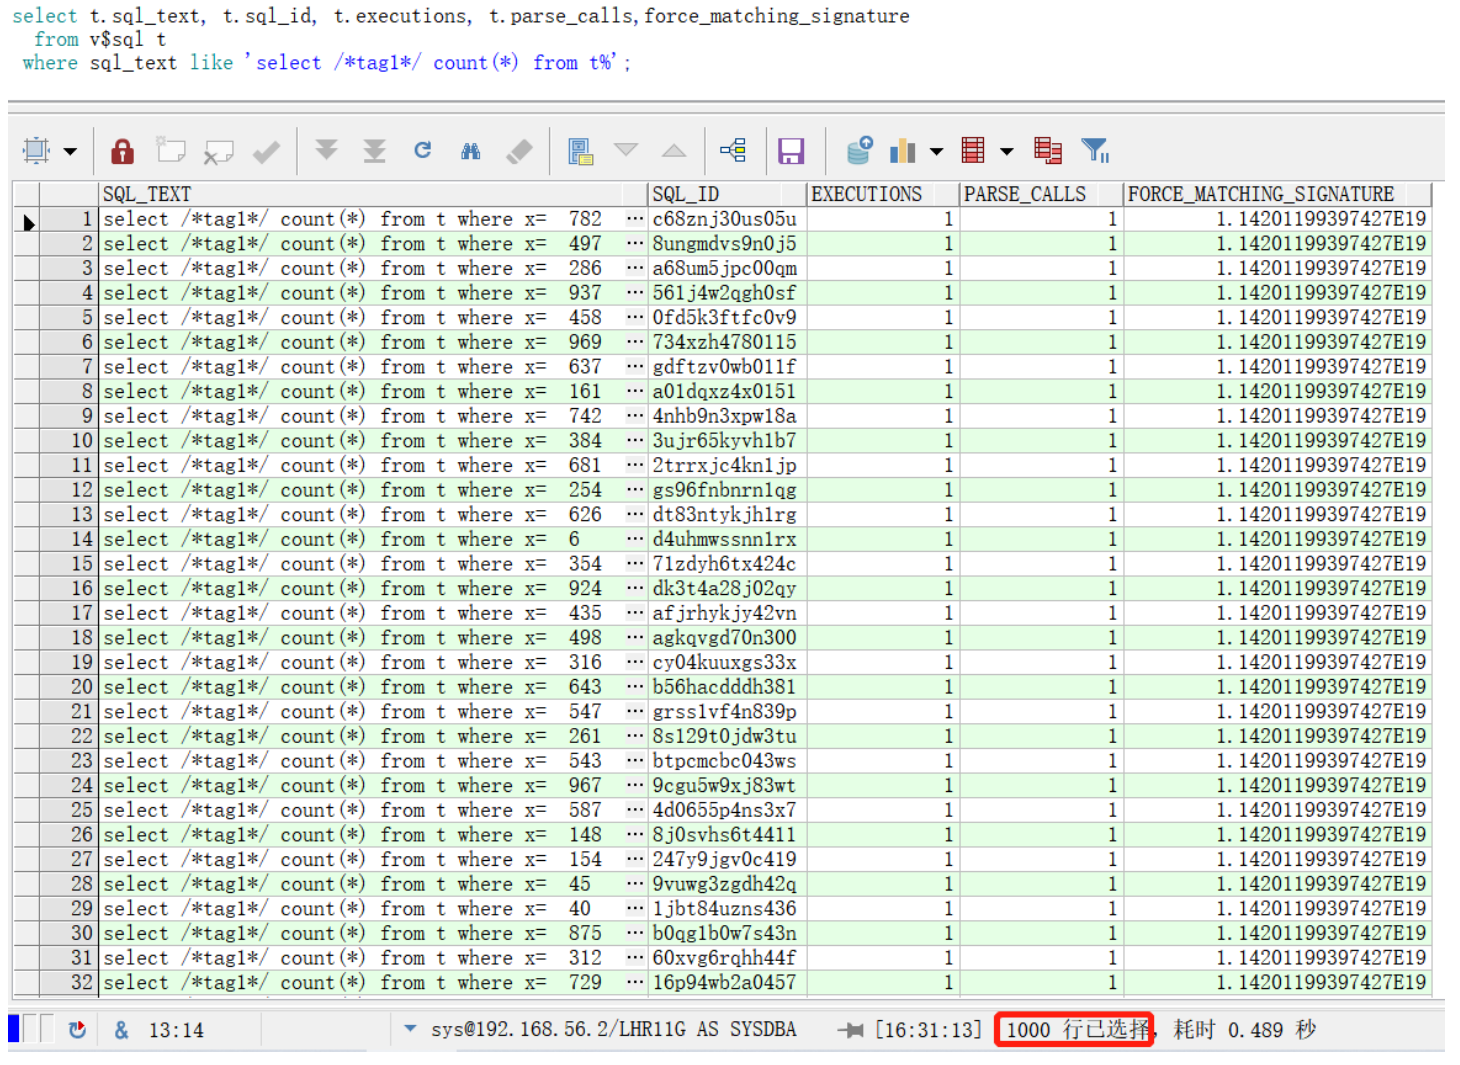Open ellipsis editor for row with x= 937

[x=635, y=293]
